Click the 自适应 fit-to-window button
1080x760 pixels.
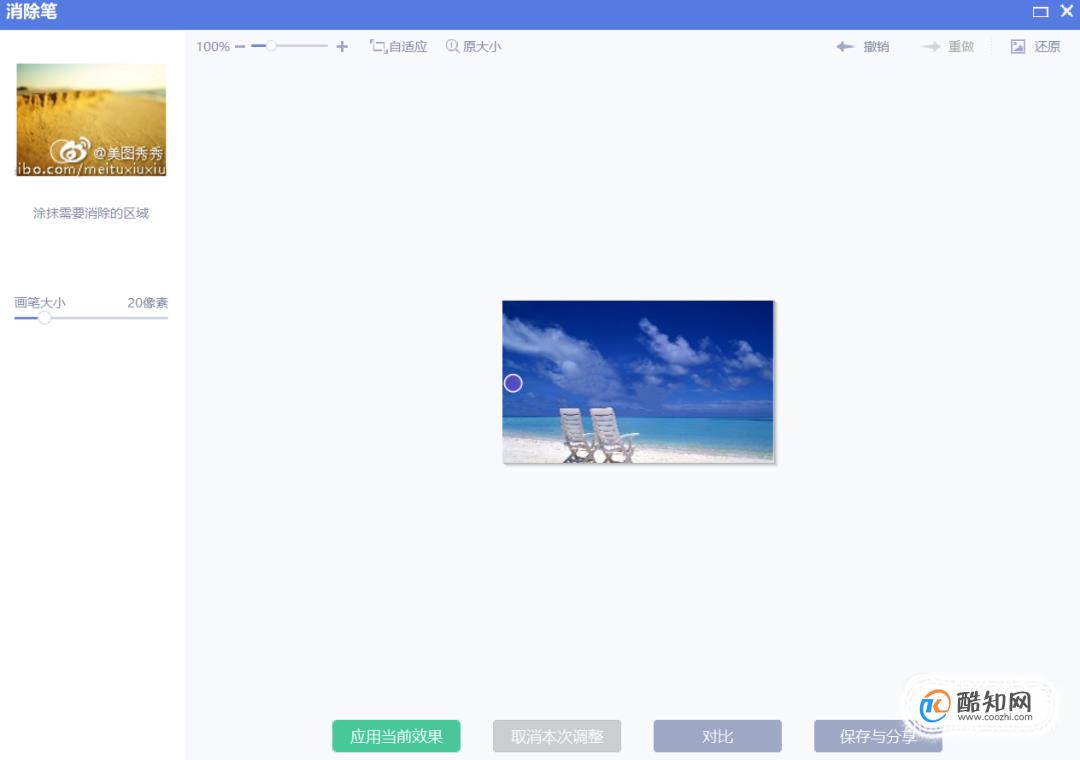coord(399,47)
